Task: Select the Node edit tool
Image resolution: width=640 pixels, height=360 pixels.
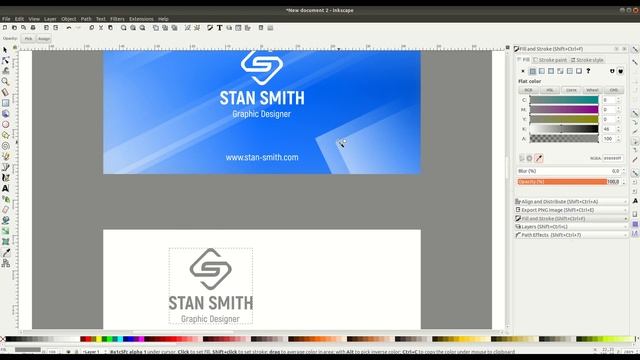Action: pyautogui.click(x=5, y=60)
